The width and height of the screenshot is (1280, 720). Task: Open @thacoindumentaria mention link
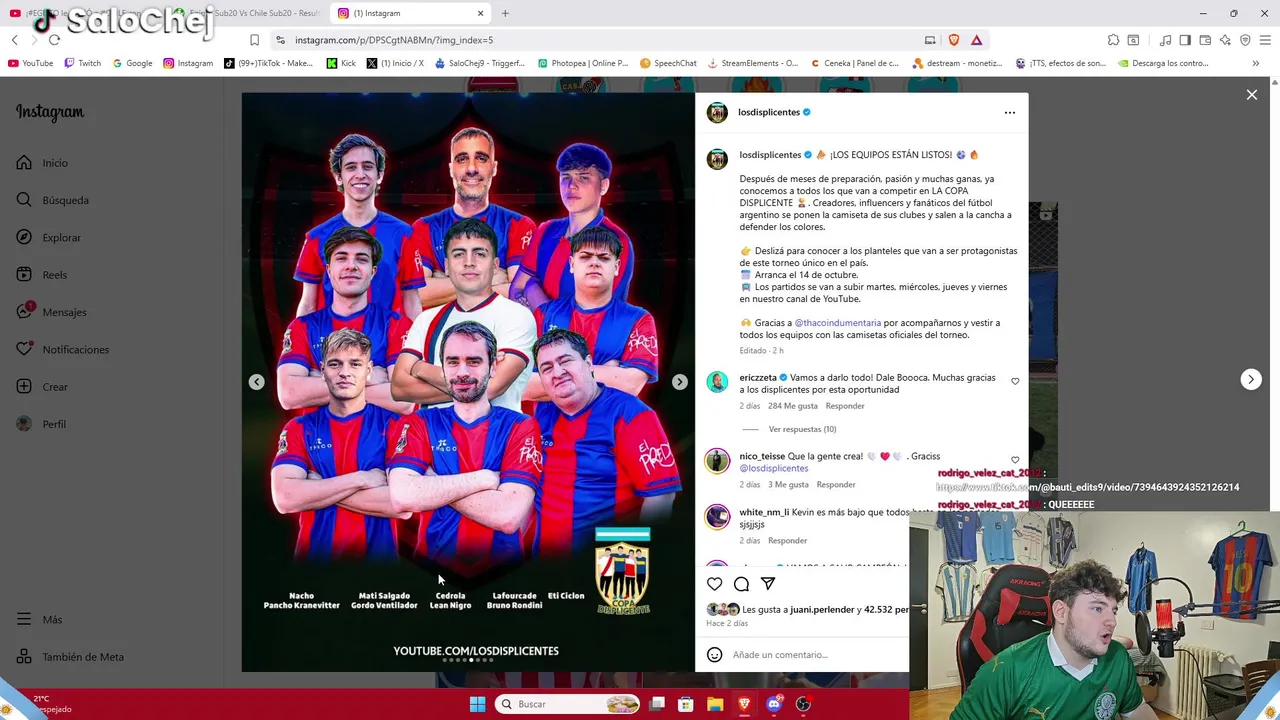point(838,323)
